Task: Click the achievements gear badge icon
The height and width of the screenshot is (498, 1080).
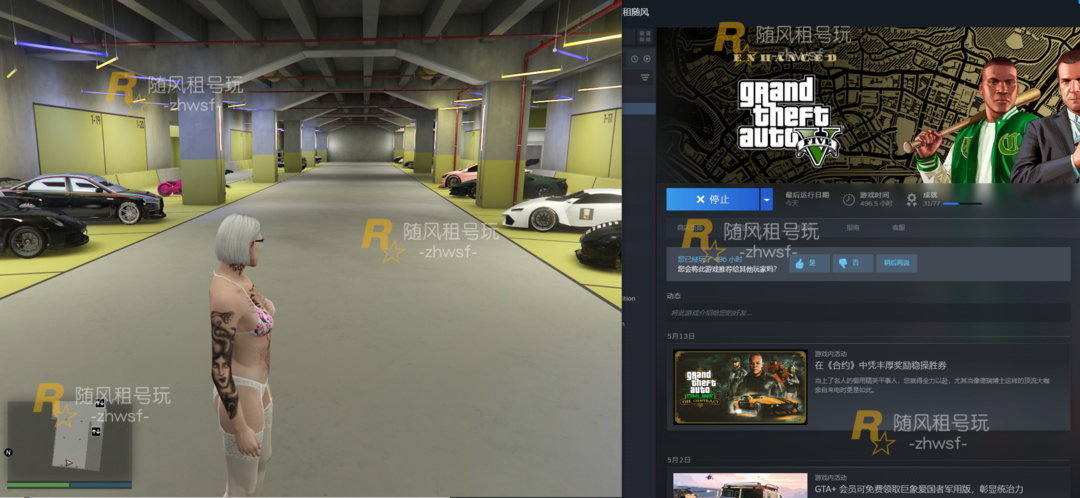Action: point(912,200)
